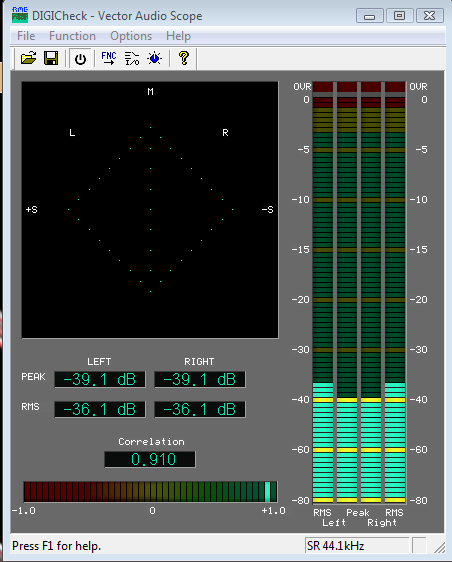This screenshot has width=452, height=562.
Task: Click the -S label in the scope
Action: point(267,210)
